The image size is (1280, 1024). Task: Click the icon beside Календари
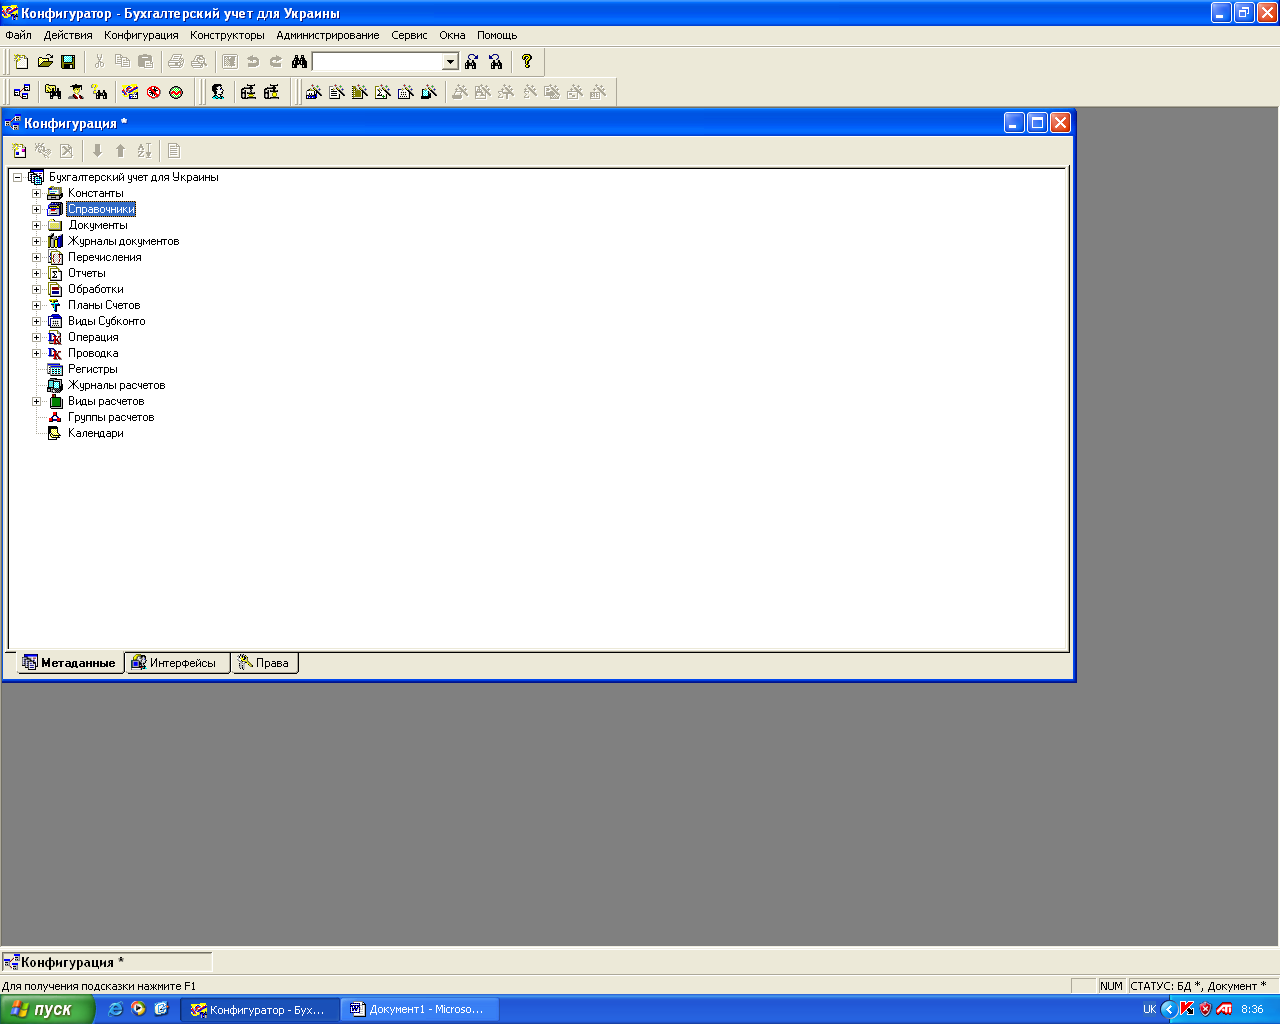click(x=55, y=433)
